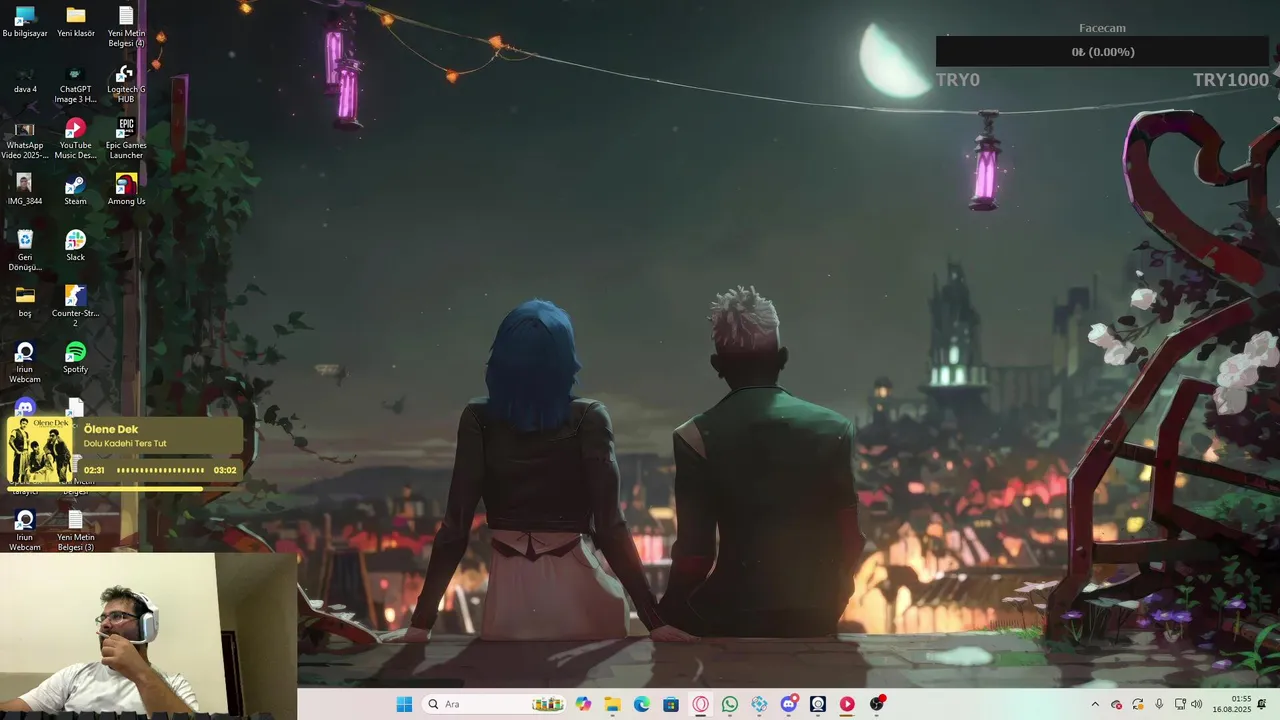Open File Explorer from the taskbar
The image size is (1280, 720).
613,704
